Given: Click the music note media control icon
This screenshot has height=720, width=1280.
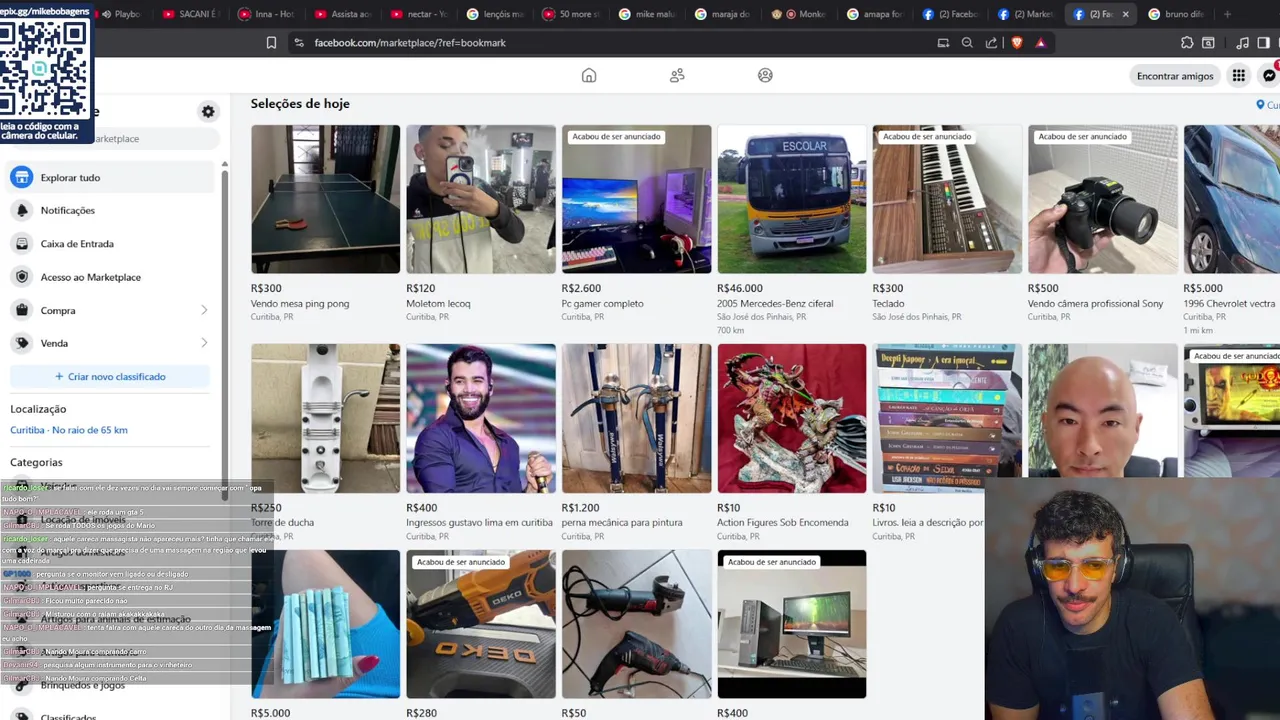Looking at the screenshot, I should click(x=1242, y=43).
